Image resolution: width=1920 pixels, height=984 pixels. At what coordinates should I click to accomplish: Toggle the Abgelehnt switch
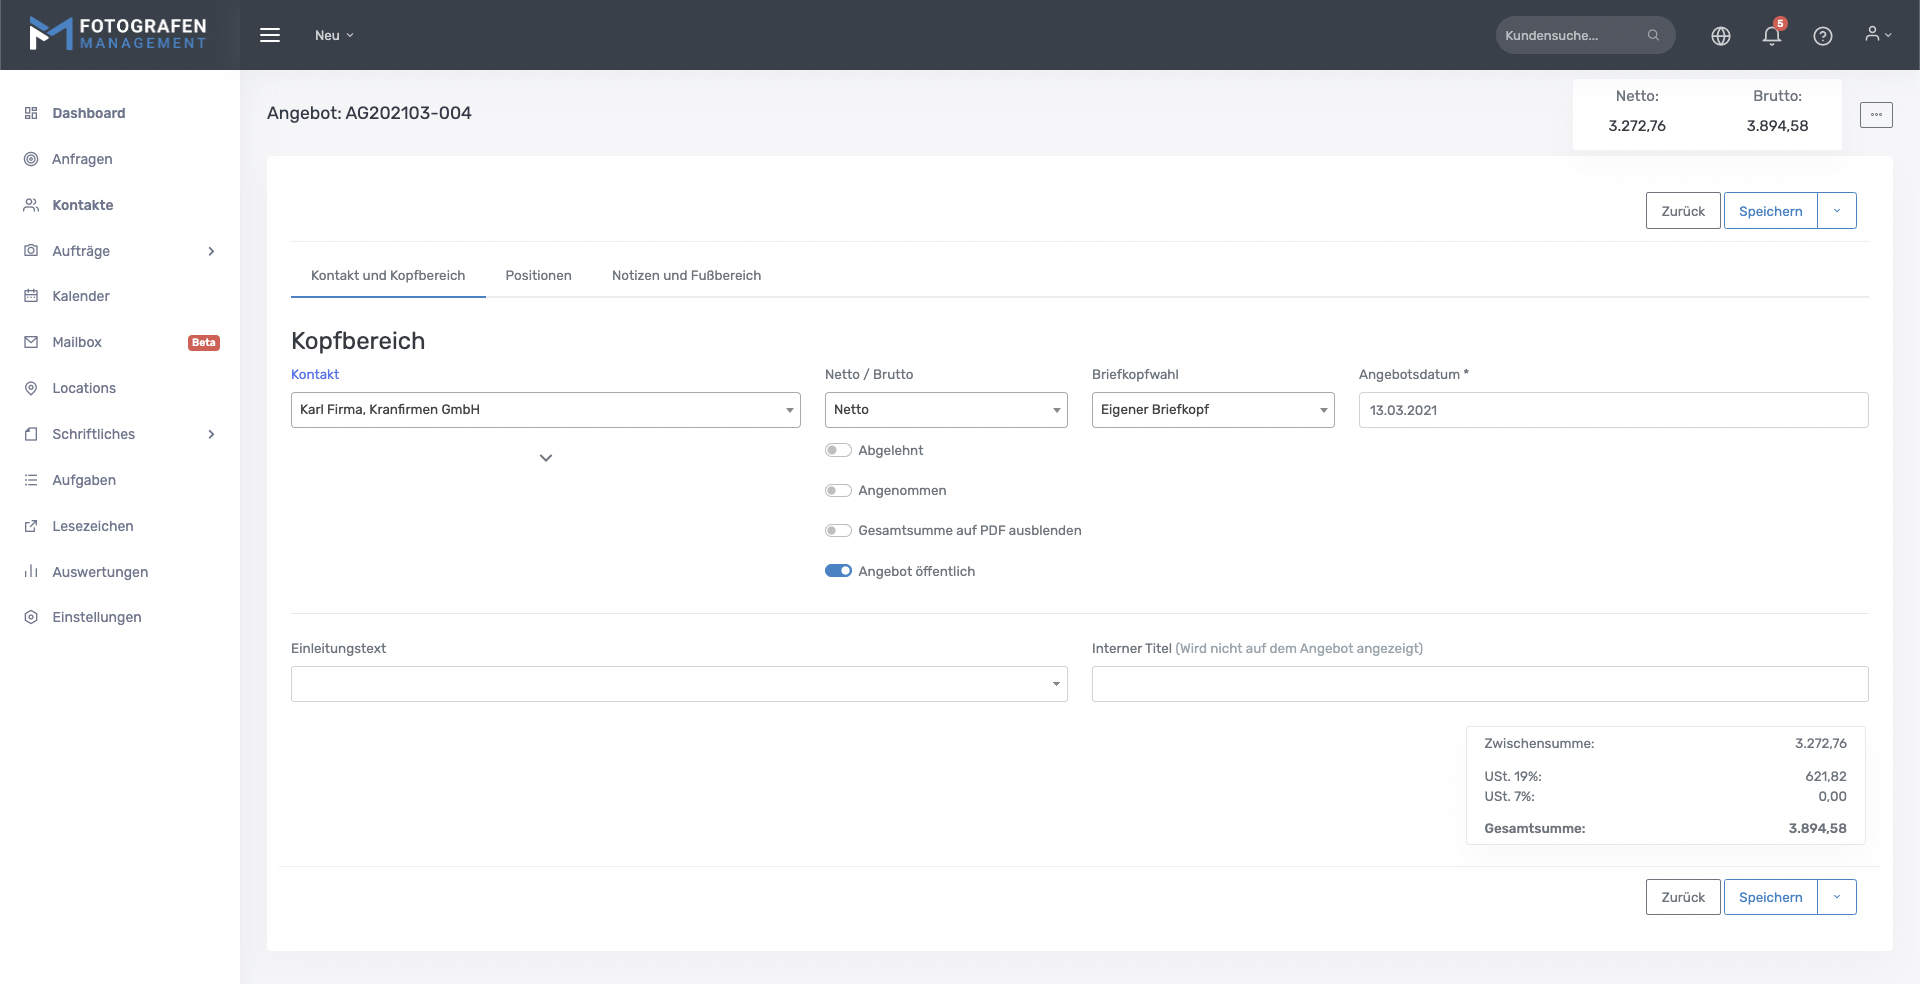[x=838, y=450]
